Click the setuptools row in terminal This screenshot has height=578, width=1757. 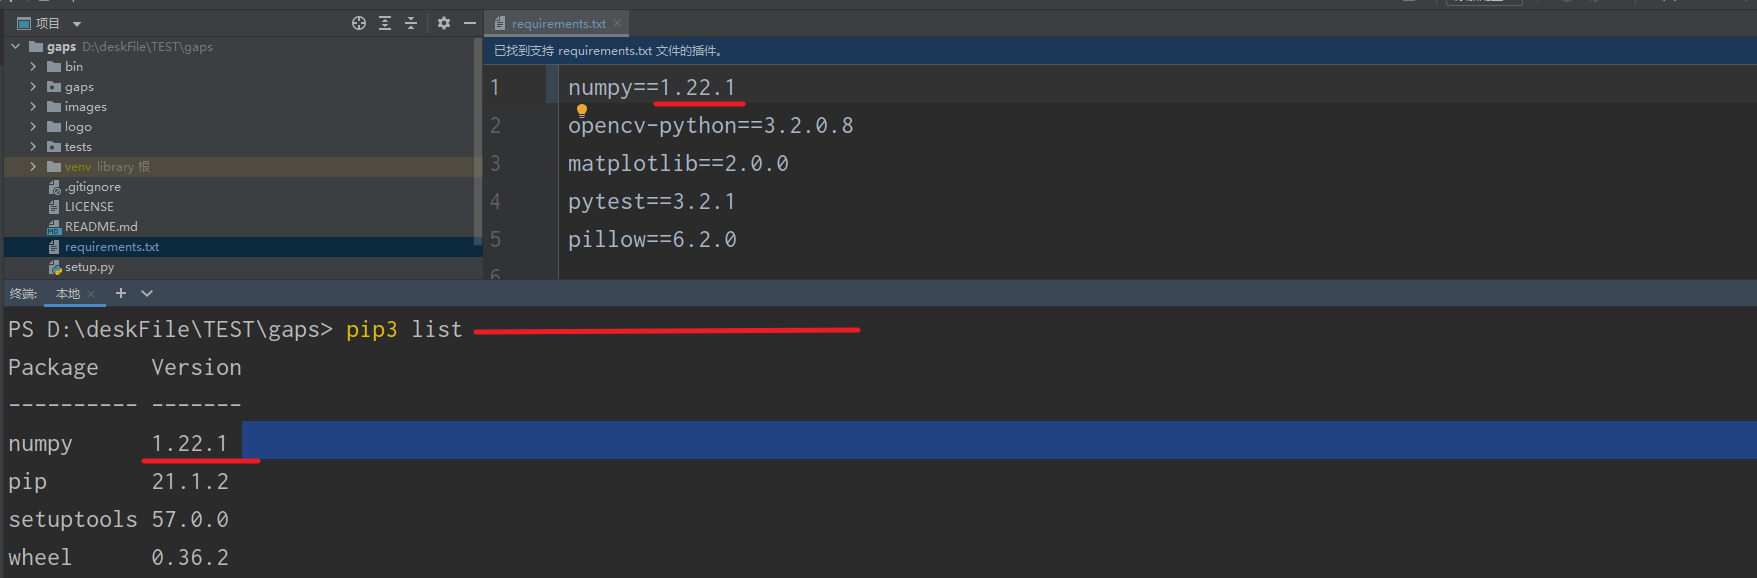coord(118,520)
